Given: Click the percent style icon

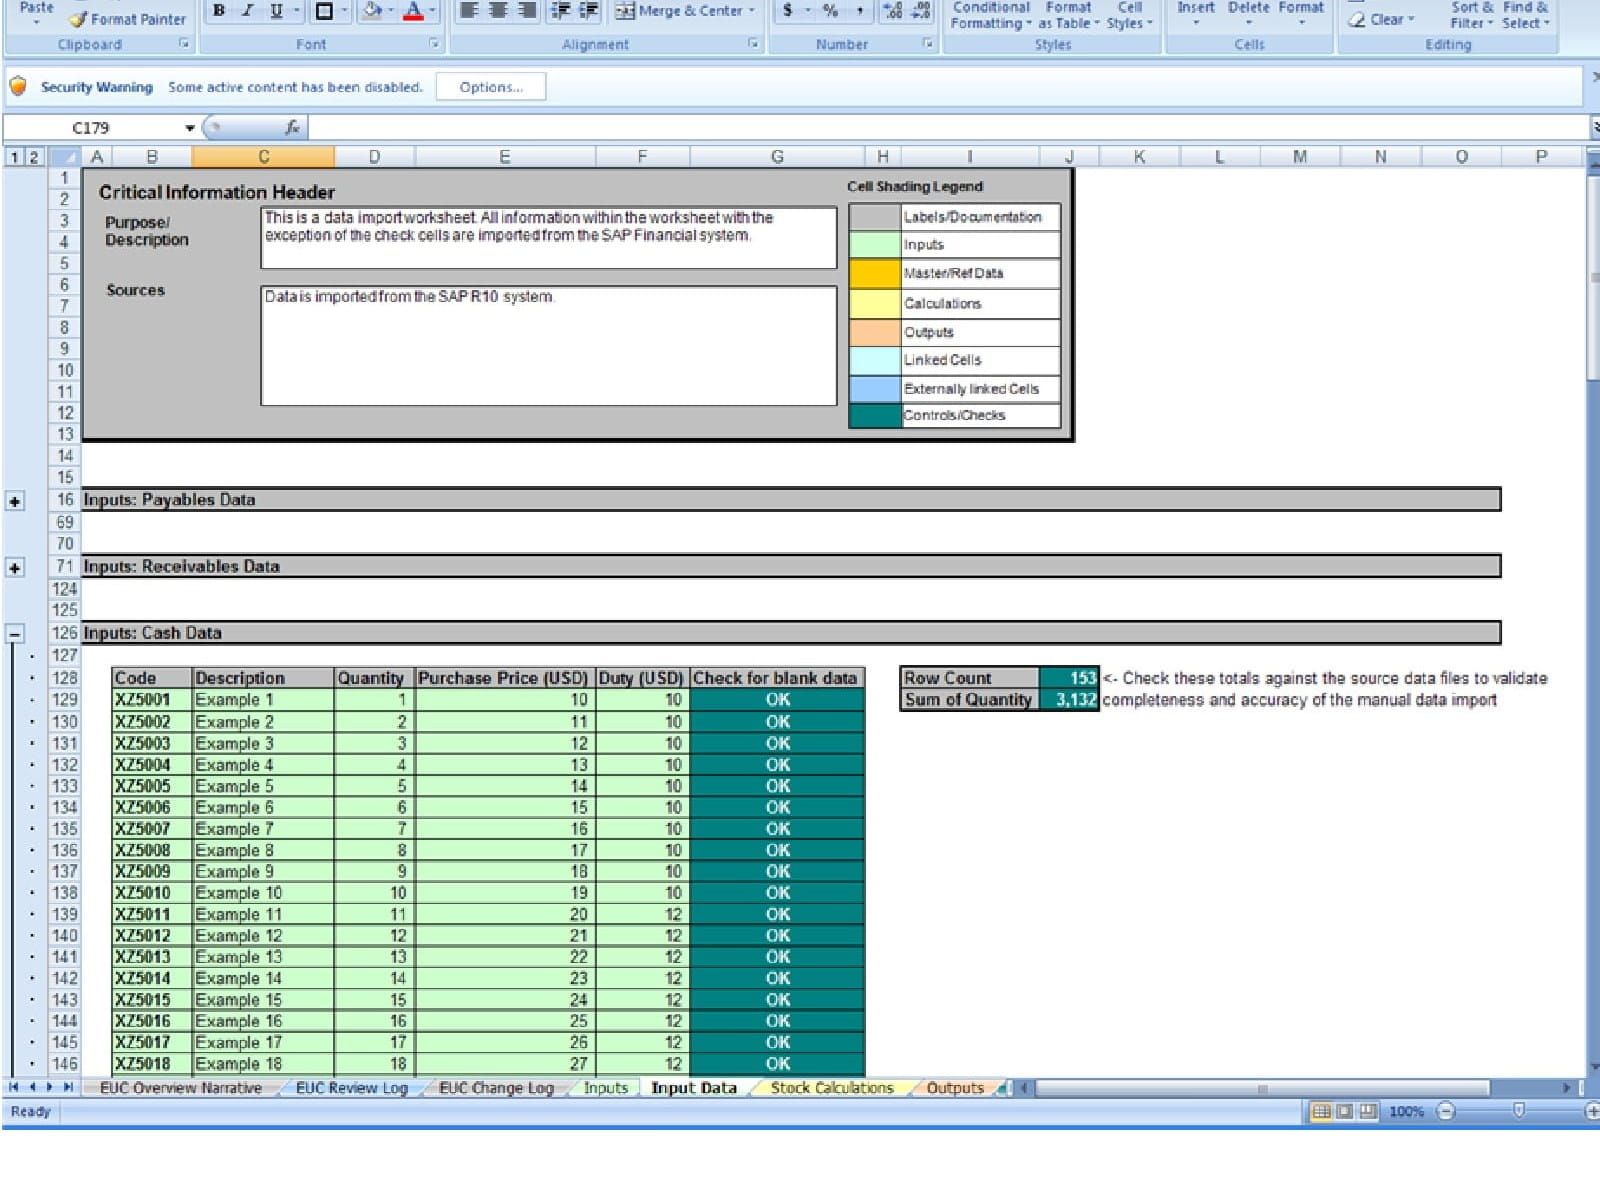Looking at the screenshot, I should click(830, 11).
